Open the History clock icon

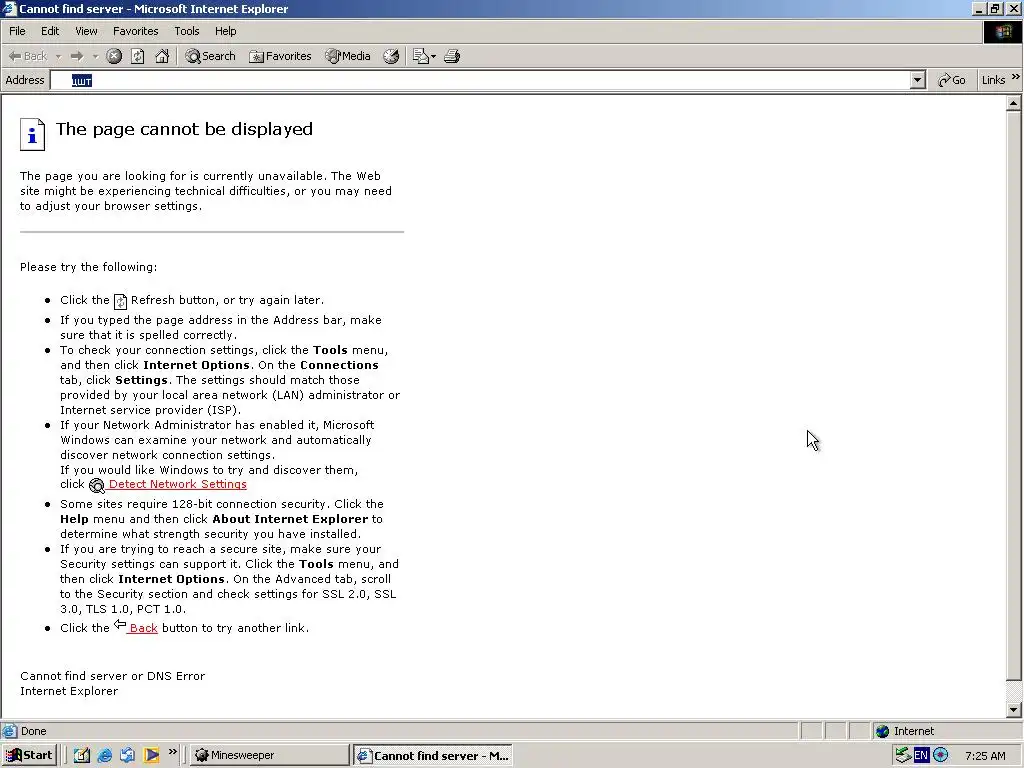391,56
